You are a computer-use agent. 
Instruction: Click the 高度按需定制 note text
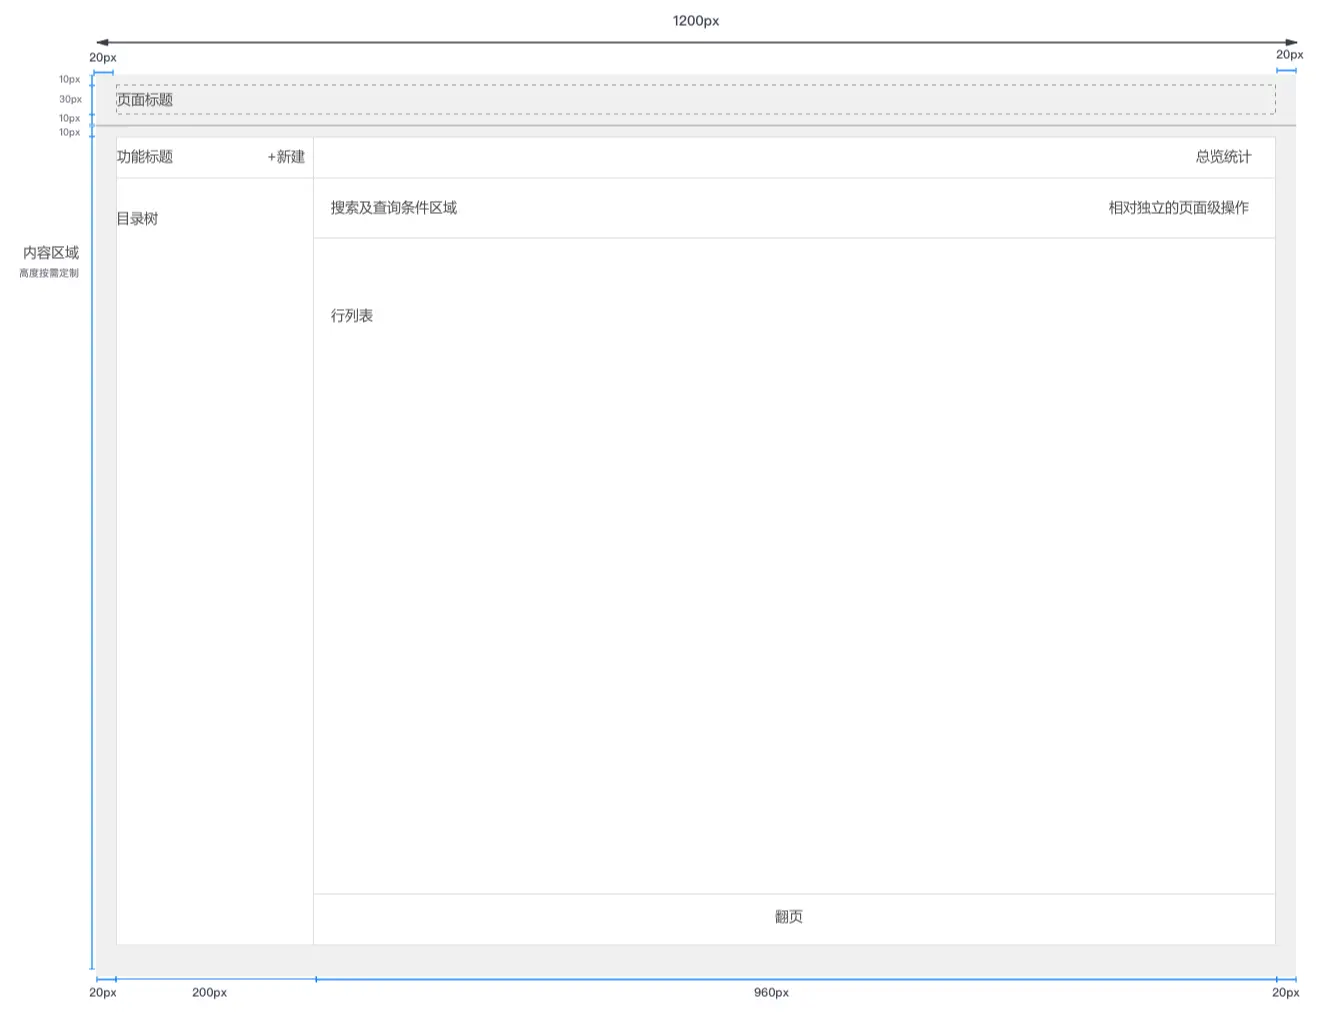(49, 273)
